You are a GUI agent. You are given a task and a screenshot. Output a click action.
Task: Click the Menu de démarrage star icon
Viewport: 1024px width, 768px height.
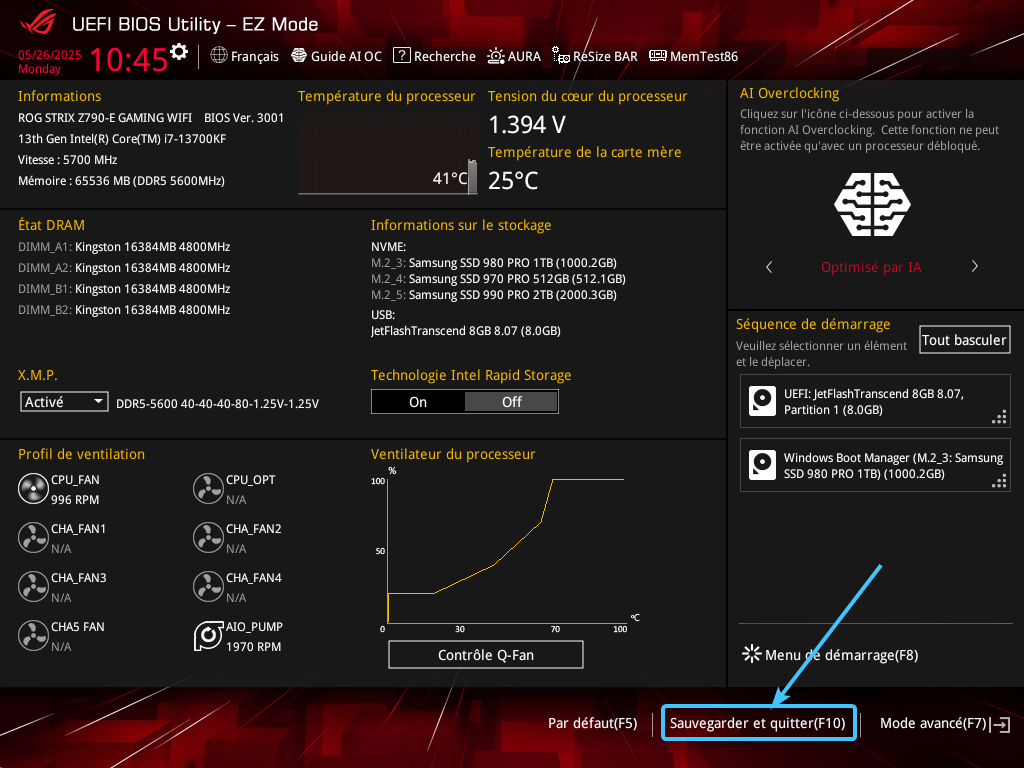point(752,654)
